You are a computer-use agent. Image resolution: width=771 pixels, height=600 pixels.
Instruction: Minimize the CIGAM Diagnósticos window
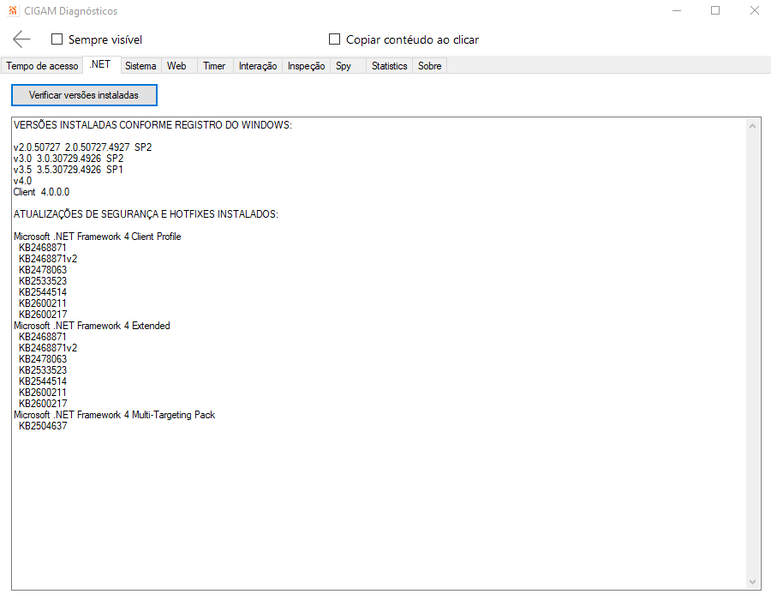click(677, 10)
